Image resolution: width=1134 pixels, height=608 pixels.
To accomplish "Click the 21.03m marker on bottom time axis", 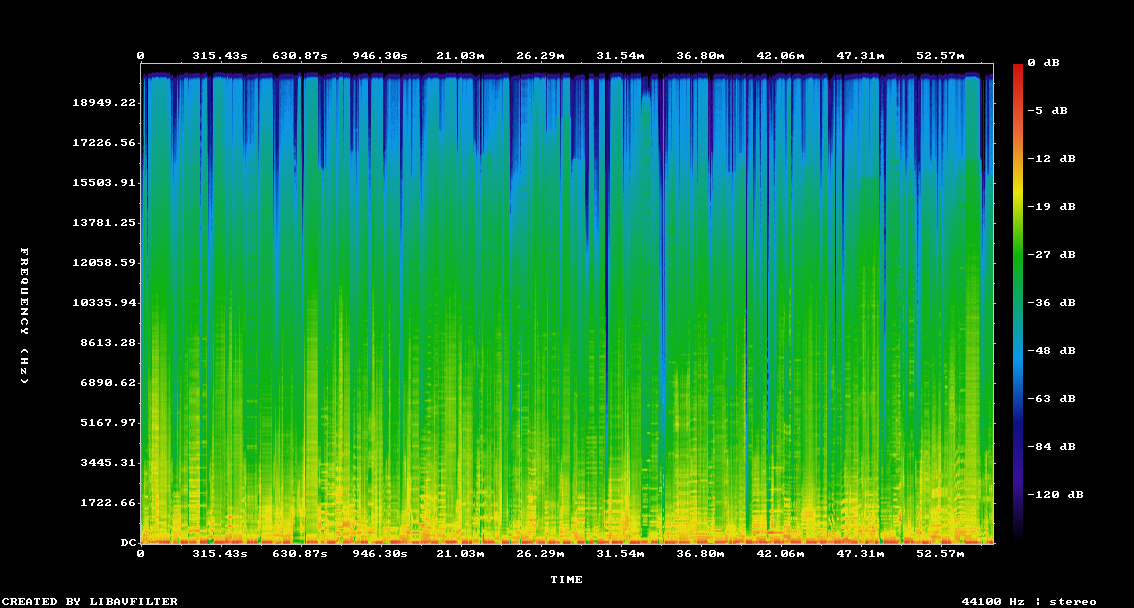I will click(x=459, y=553).
